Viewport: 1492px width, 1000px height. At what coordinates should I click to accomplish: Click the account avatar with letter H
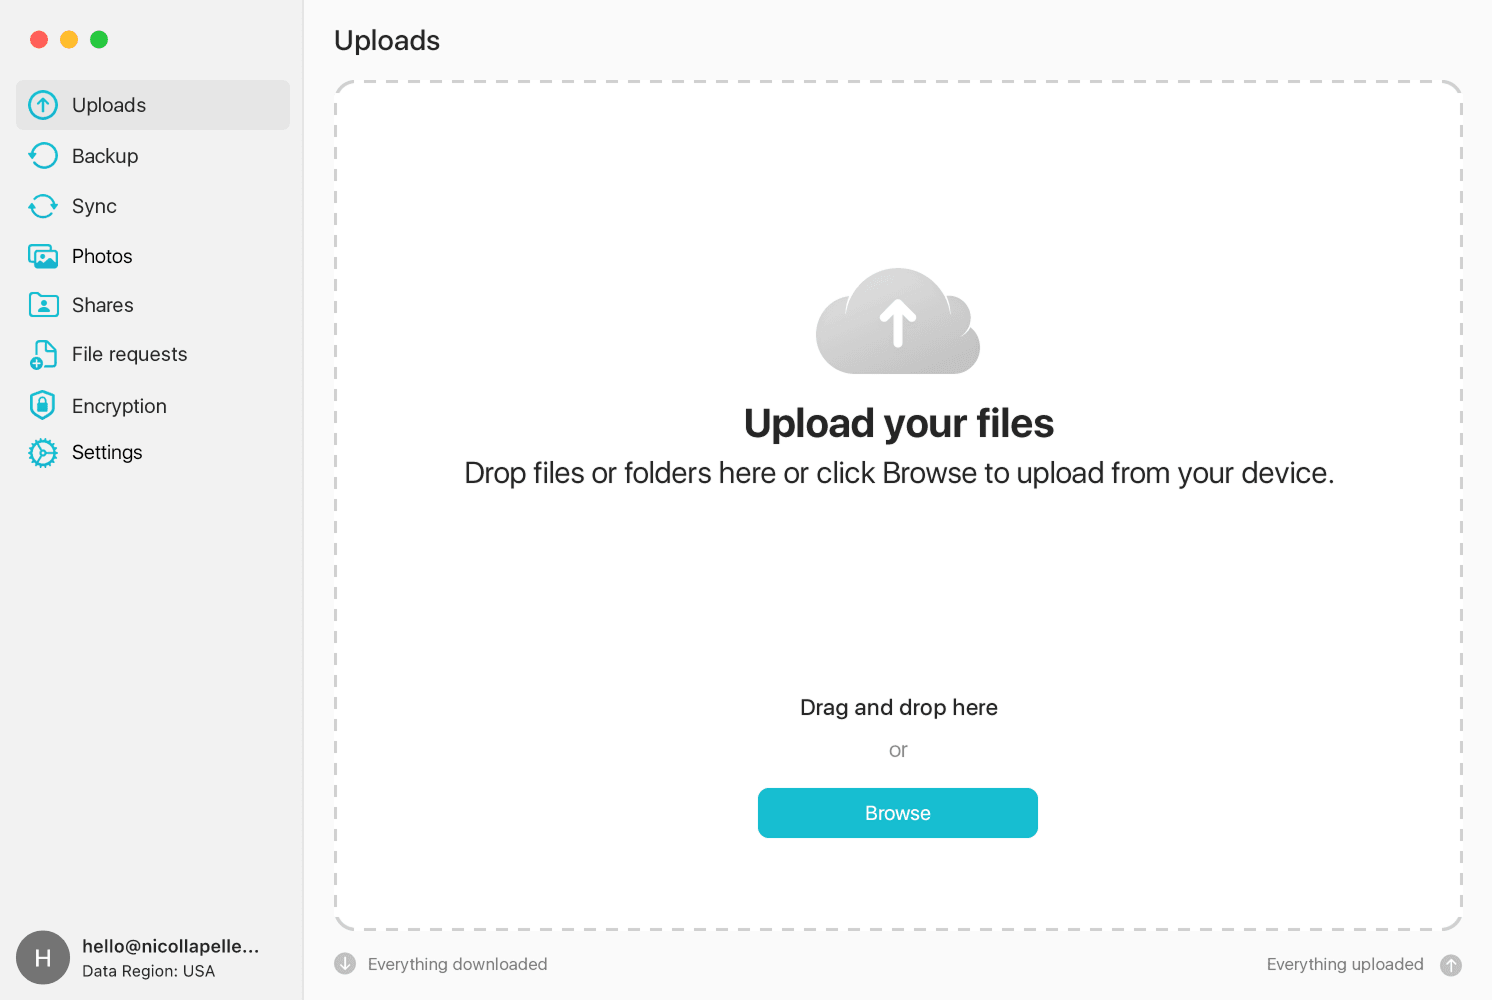[43, 958]
